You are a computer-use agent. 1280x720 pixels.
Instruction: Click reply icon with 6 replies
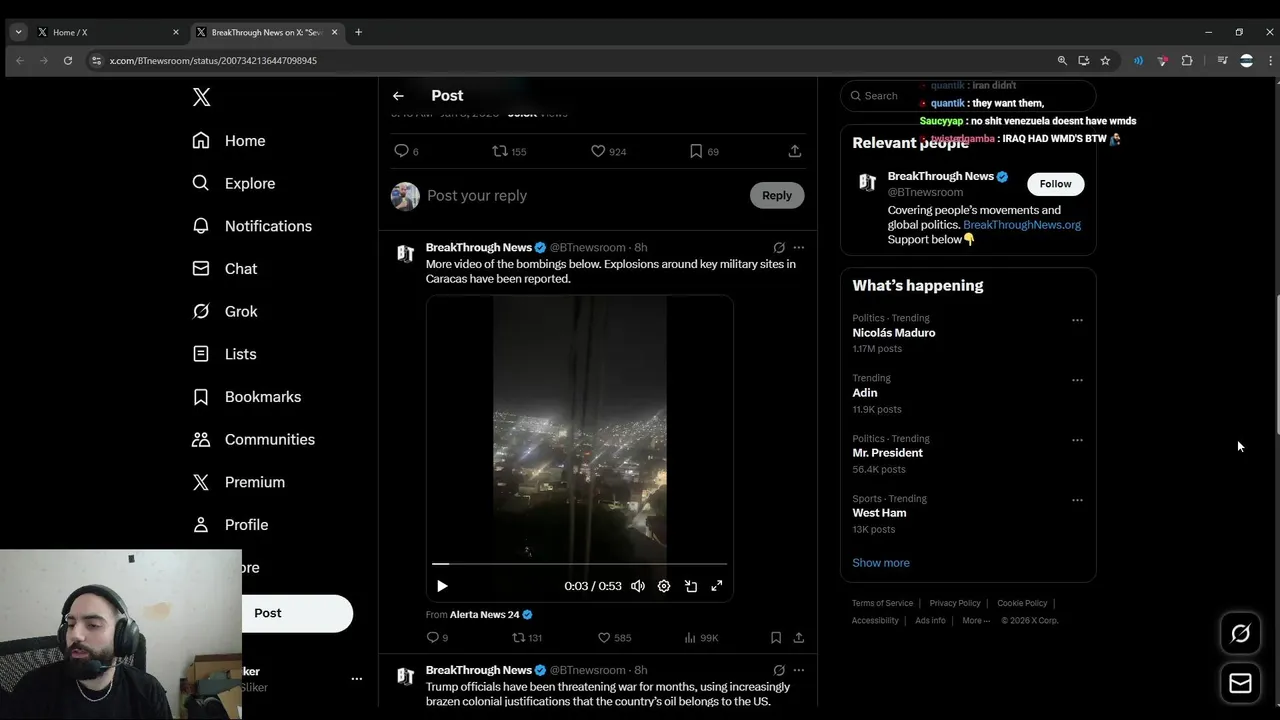pyautogui.click(x=406, y=151)
